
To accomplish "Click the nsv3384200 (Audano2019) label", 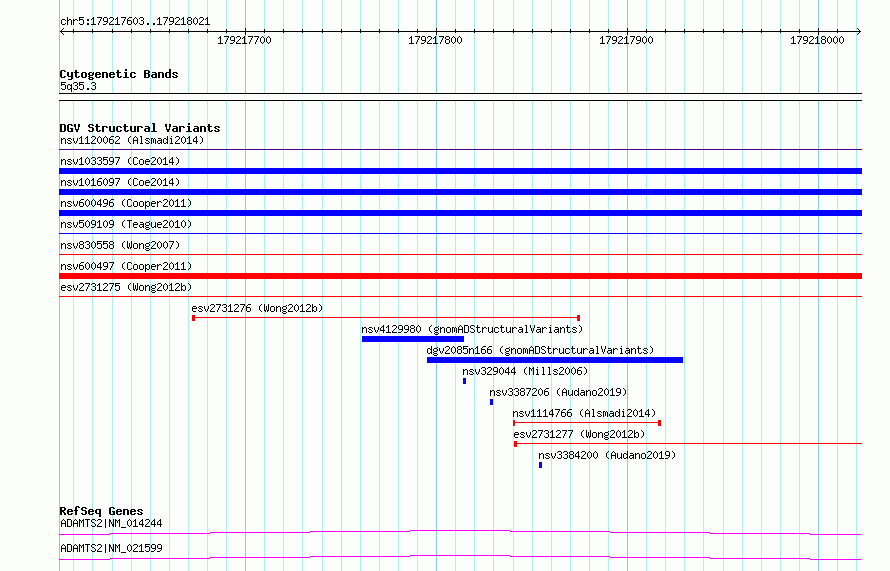I will pos(607,455).
